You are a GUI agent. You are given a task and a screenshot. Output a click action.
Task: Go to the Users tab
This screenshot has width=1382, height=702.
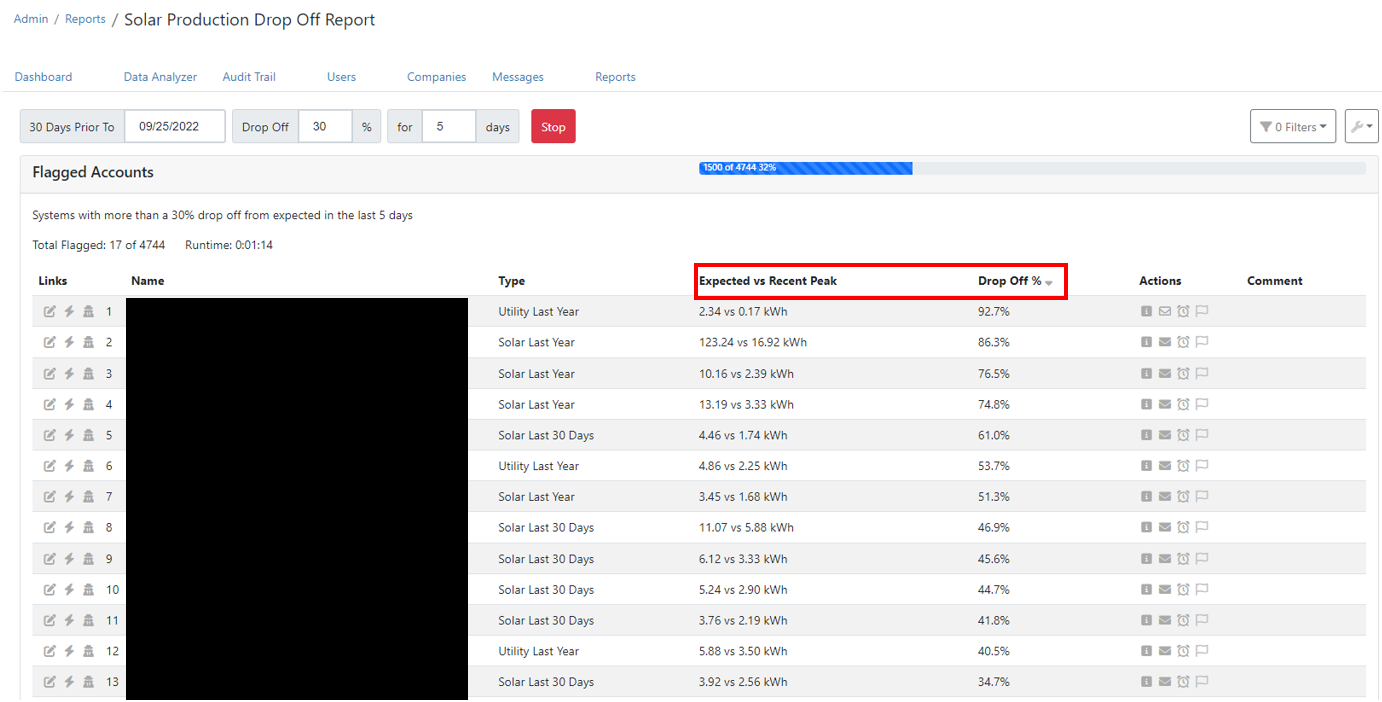tap(341, 77)
